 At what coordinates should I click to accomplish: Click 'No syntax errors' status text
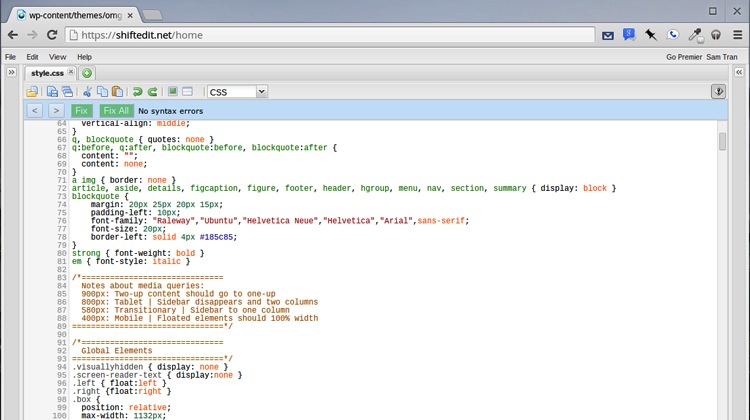(170, 111)
